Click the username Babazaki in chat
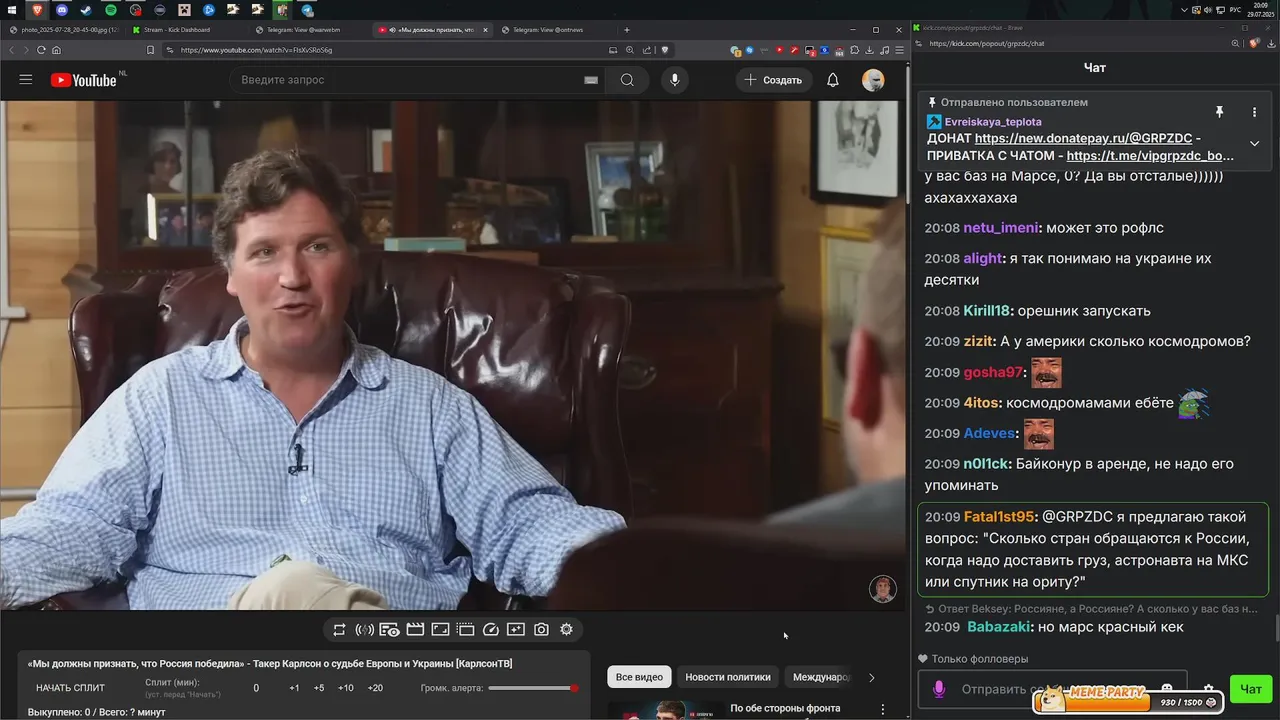This screenshot has height=720, width=1280. tap(1000, 627)
